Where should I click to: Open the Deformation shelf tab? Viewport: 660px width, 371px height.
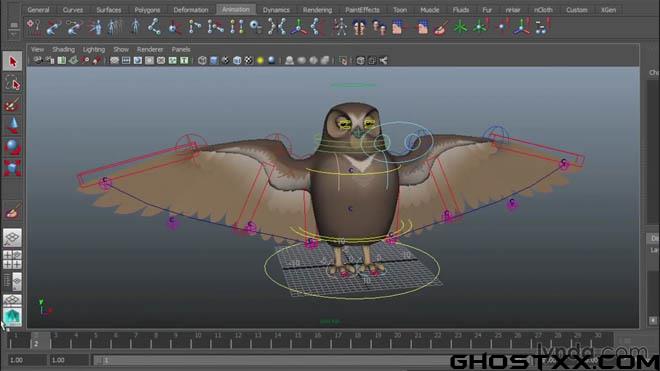click(191, 10)
